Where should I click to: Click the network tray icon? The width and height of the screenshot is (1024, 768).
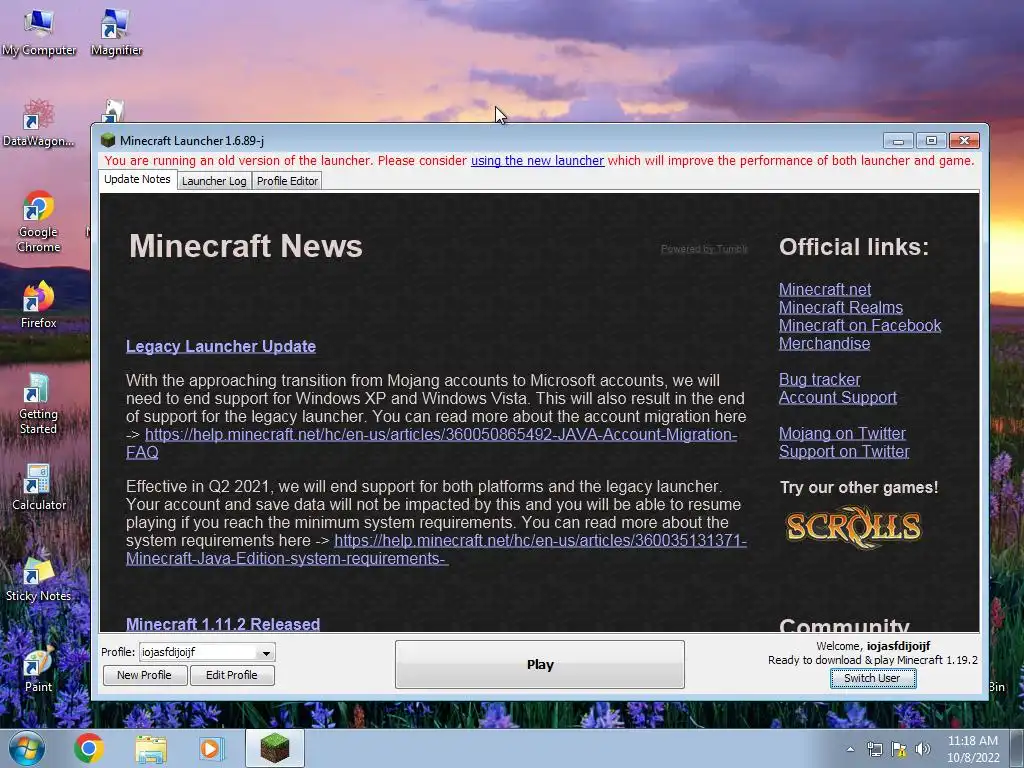pyautogui.click(x=874, y=749)
